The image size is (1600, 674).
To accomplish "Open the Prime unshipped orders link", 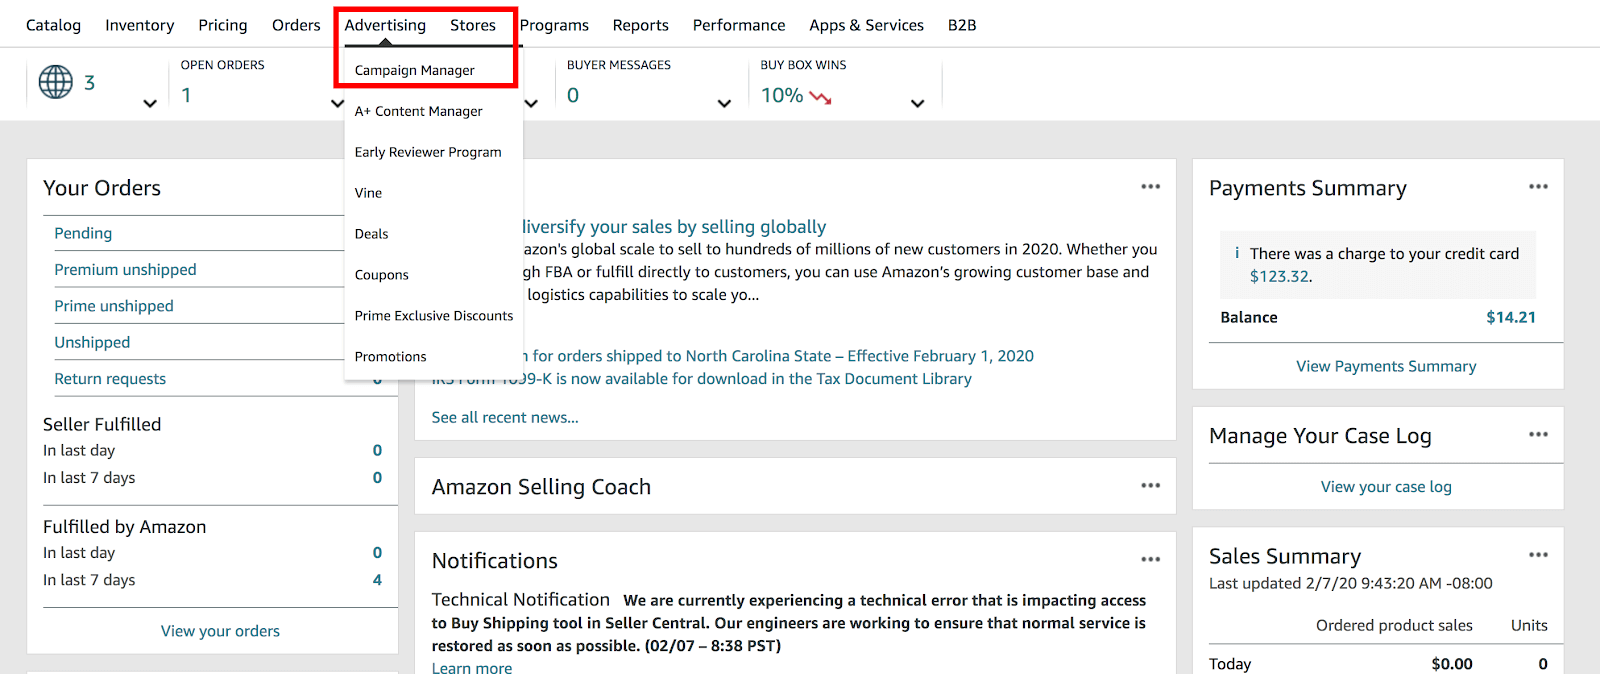I will (114, 306).
